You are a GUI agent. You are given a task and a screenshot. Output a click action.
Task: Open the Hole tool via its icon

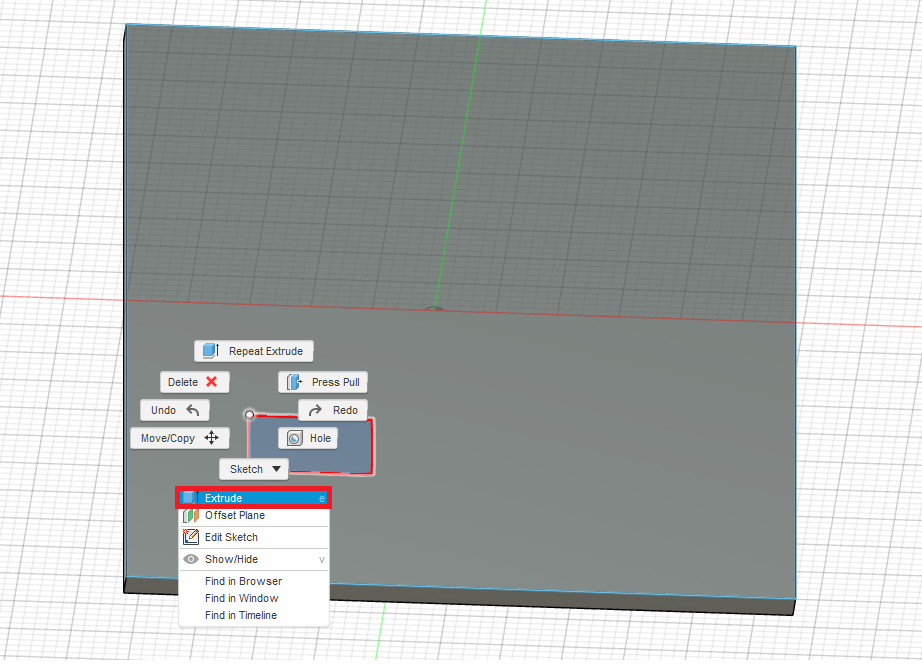[293, 437]
